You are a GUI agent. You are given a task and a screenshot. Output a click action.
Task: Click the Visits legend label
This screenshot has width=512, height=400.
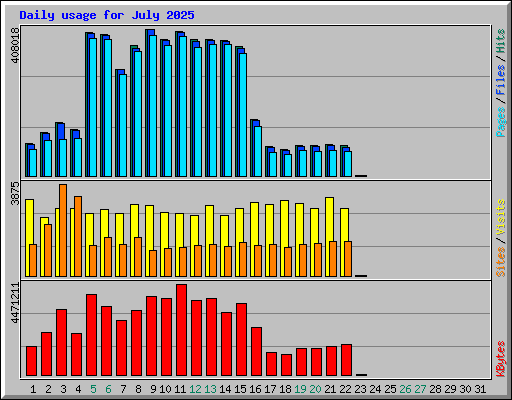(500, 217)
